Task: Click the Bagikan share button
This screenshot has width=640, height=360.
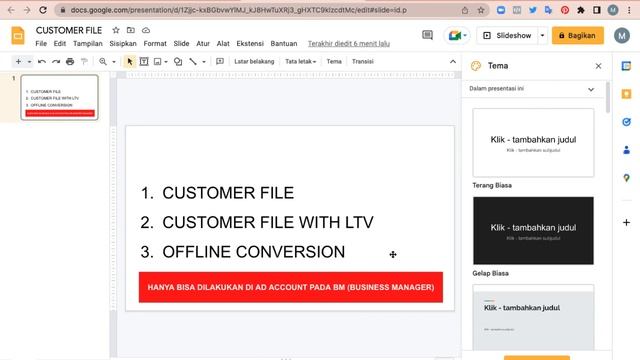Action: pos(578,36)
